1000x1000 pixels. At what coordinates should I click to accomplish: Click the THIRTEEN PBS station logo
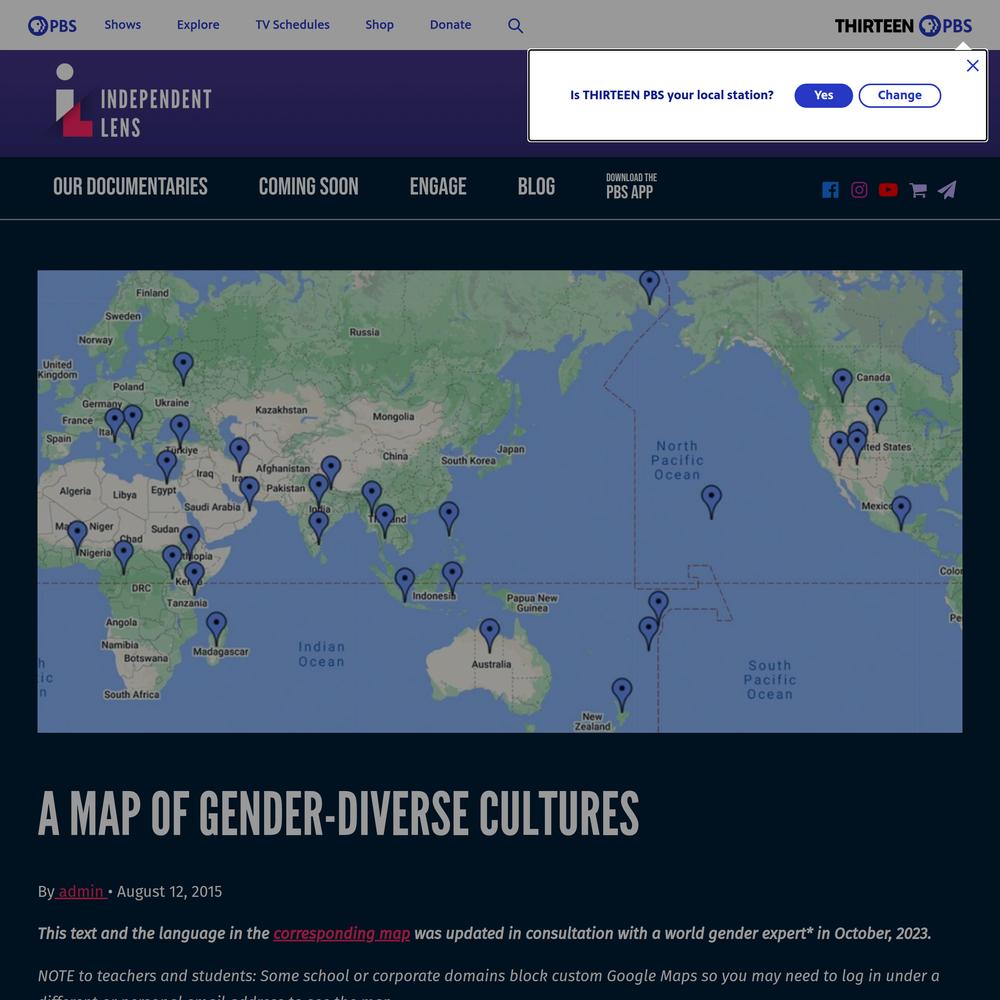[x=903, y=26]
